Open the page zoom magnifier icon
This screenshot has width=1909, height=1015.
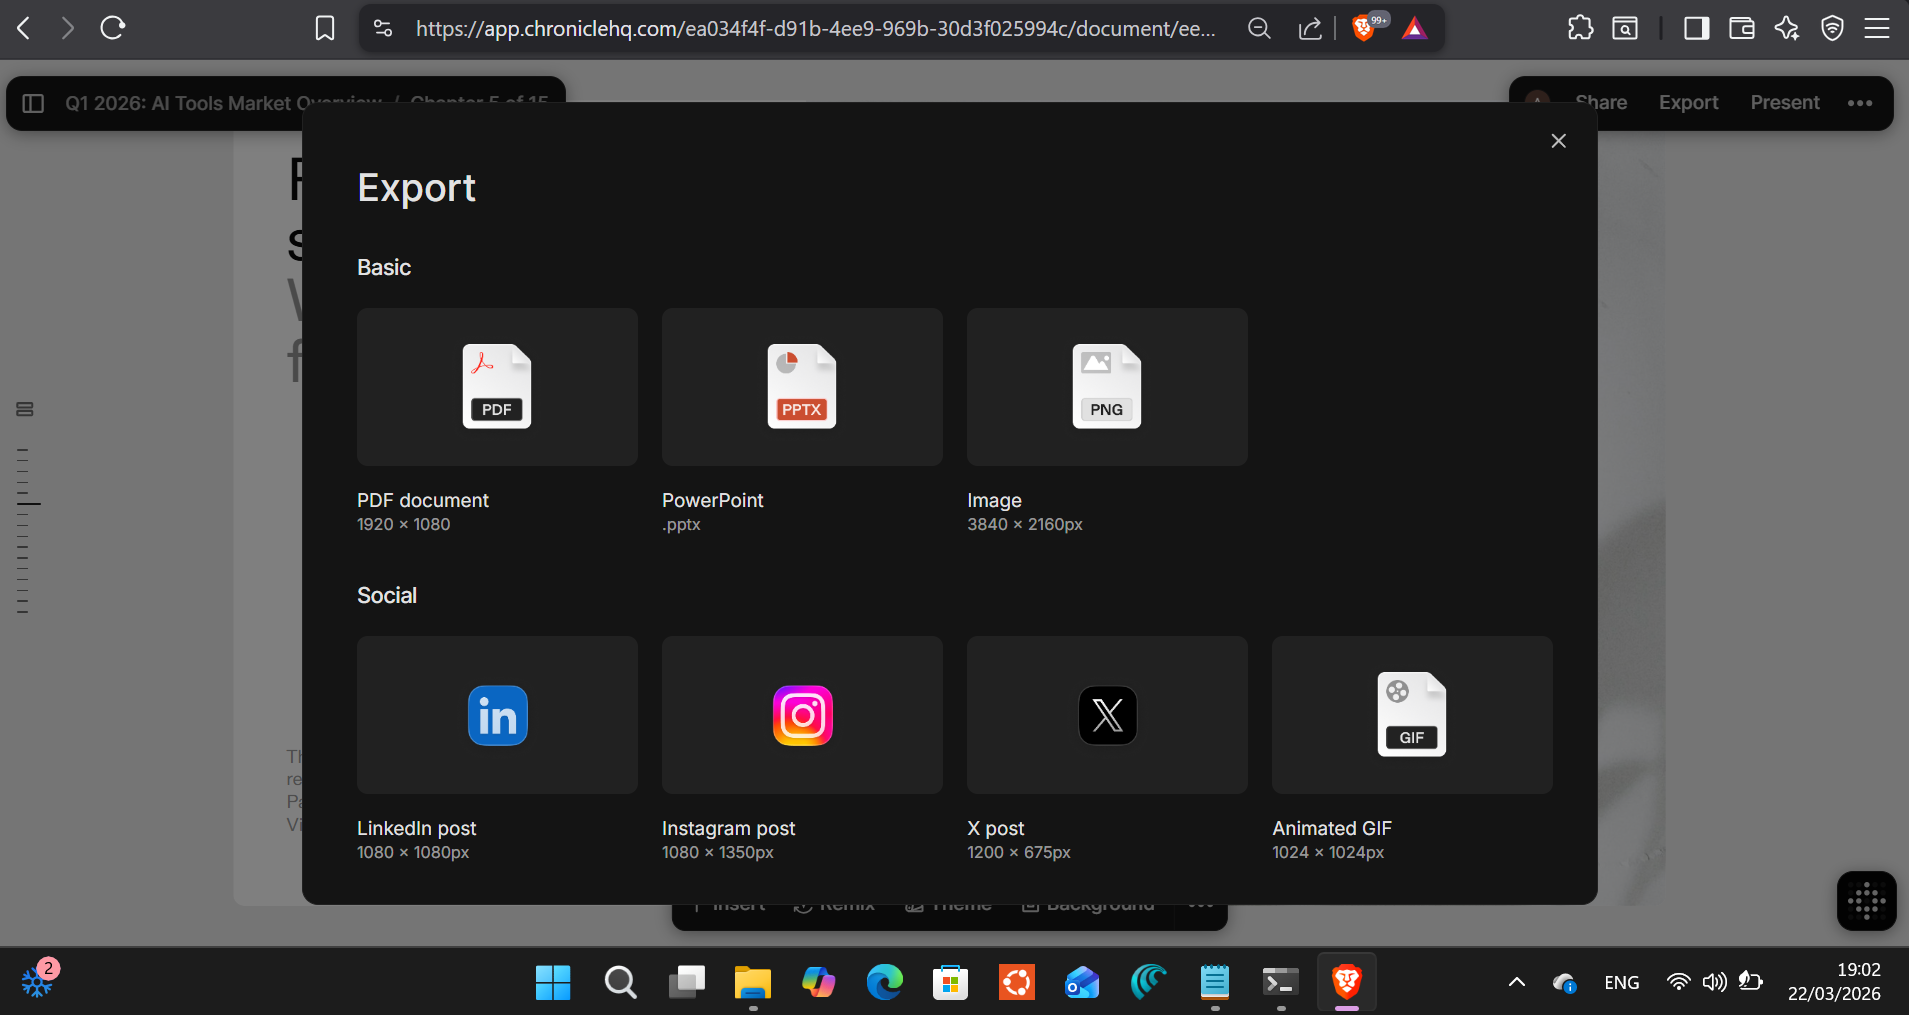pyautogui.click(x=1259, y=28)
